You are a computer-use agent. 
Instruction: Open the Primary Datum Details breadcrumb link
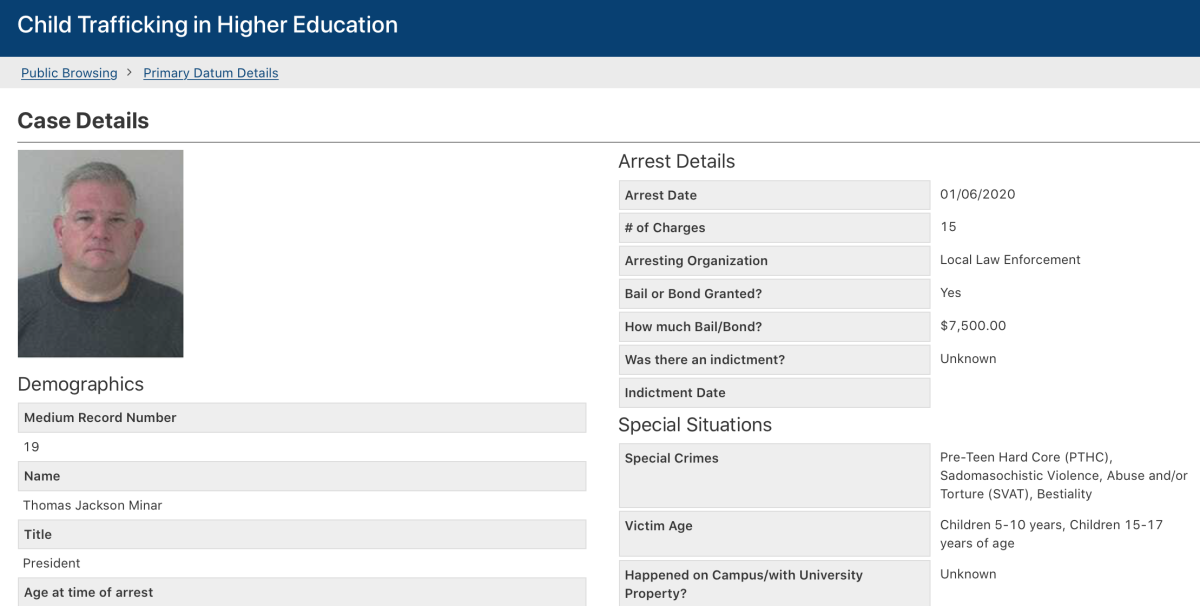click(211, 73)
